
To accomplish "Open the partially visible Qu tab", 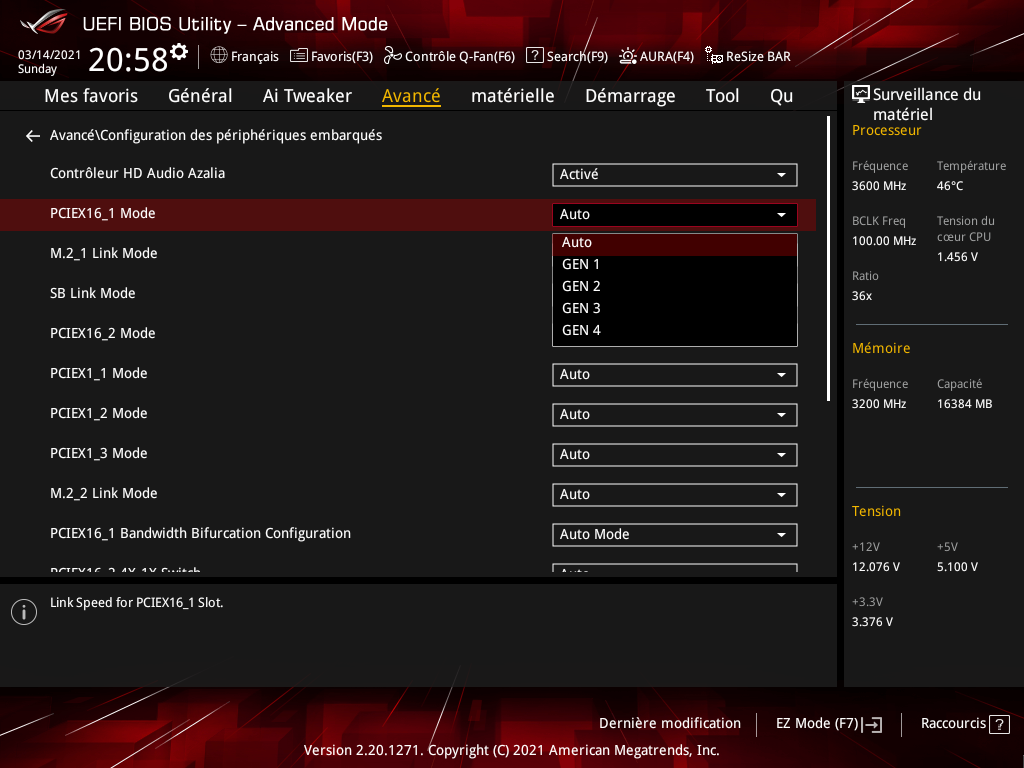I will [x=781, y=96].
